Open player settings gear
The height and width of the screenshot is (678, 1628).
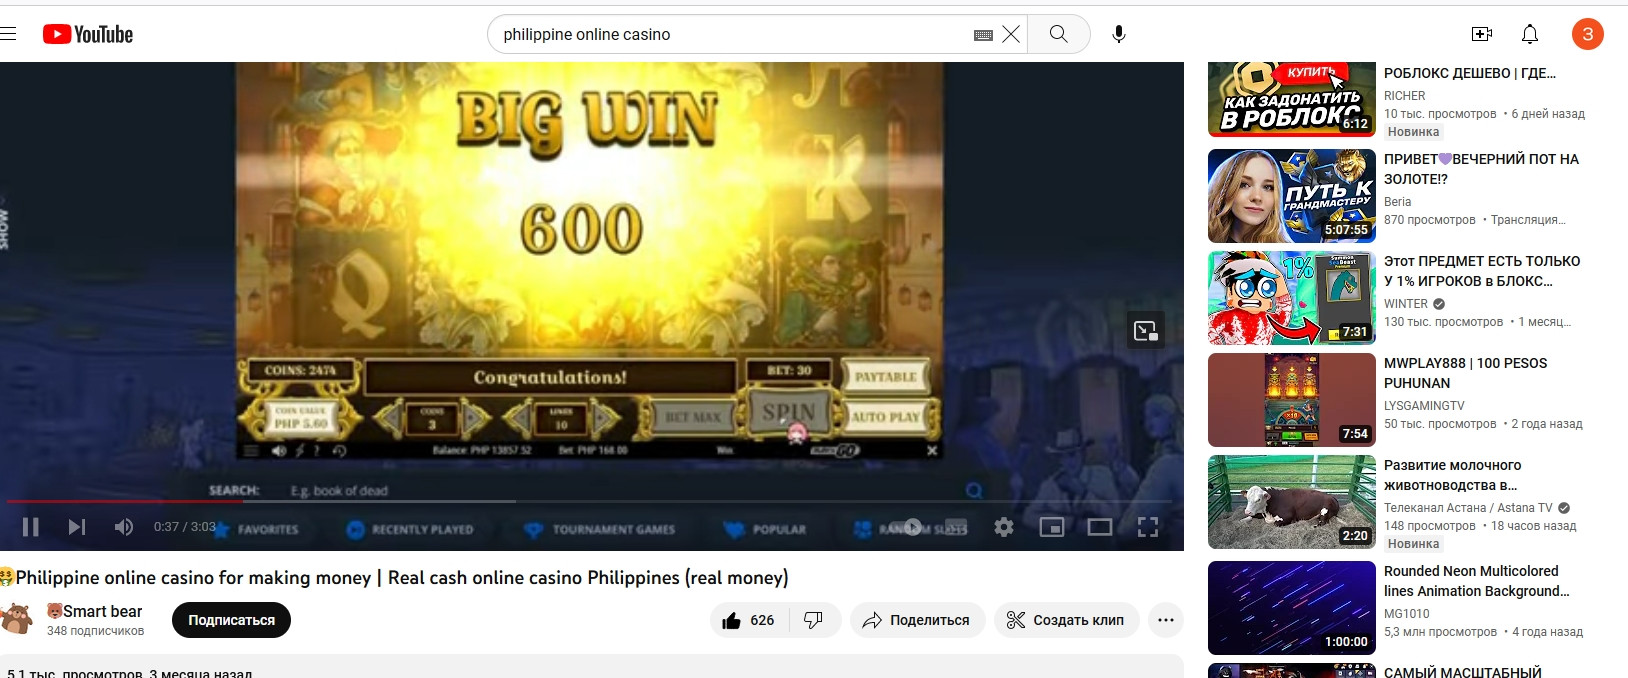click(x=1004, y=527)
